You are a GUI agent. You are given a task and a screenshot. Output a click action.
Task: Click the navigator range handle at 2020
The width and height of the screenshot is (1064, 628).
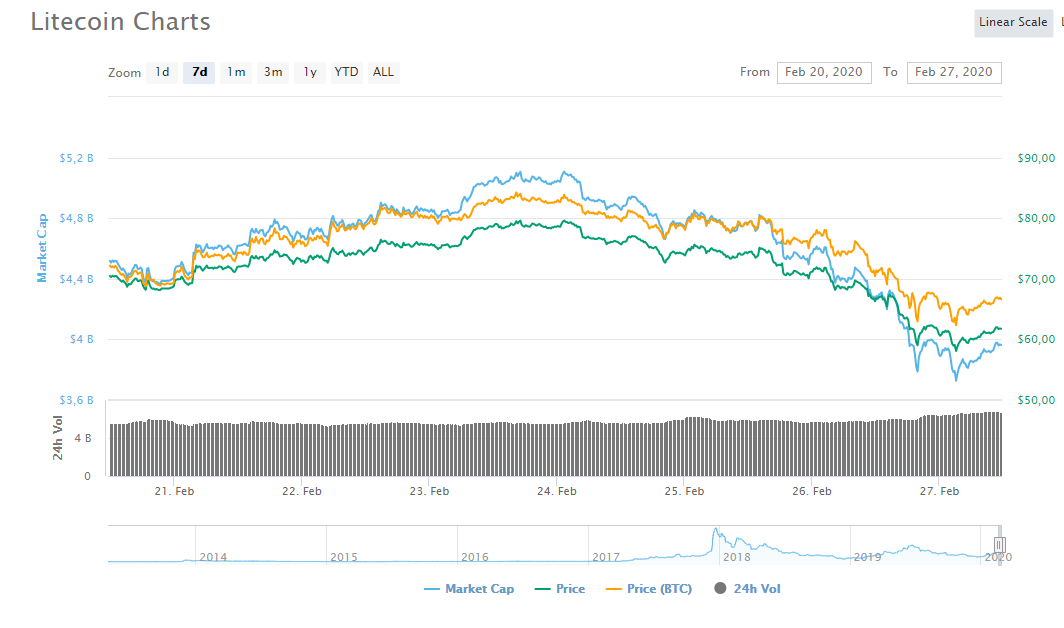pos(999,545)
